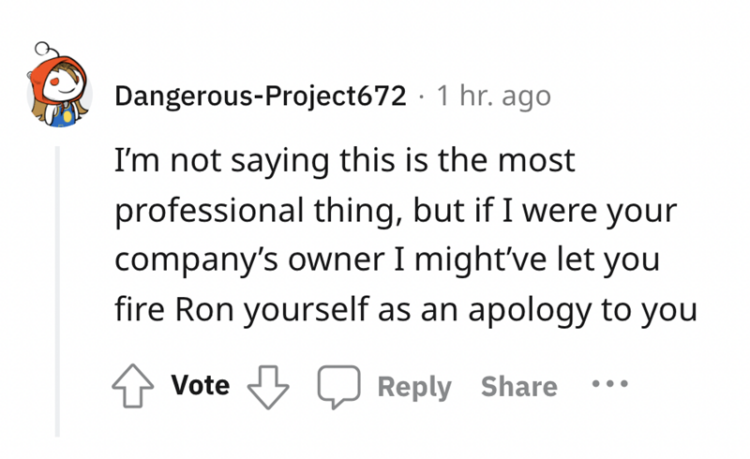Click the speech bubble reply icon
Viewport: 750px width, 459px height.
[339, 386]
